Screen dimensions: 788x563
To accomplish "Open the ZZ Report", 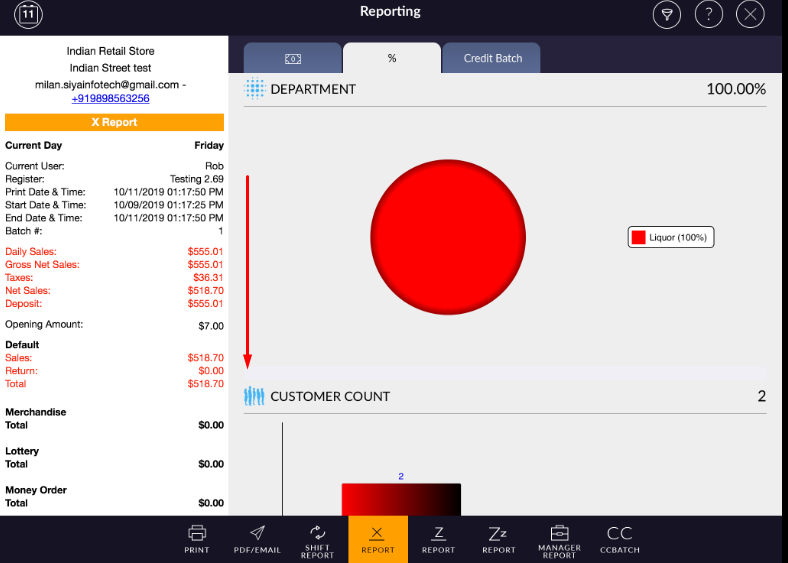I will coord(499,539).
